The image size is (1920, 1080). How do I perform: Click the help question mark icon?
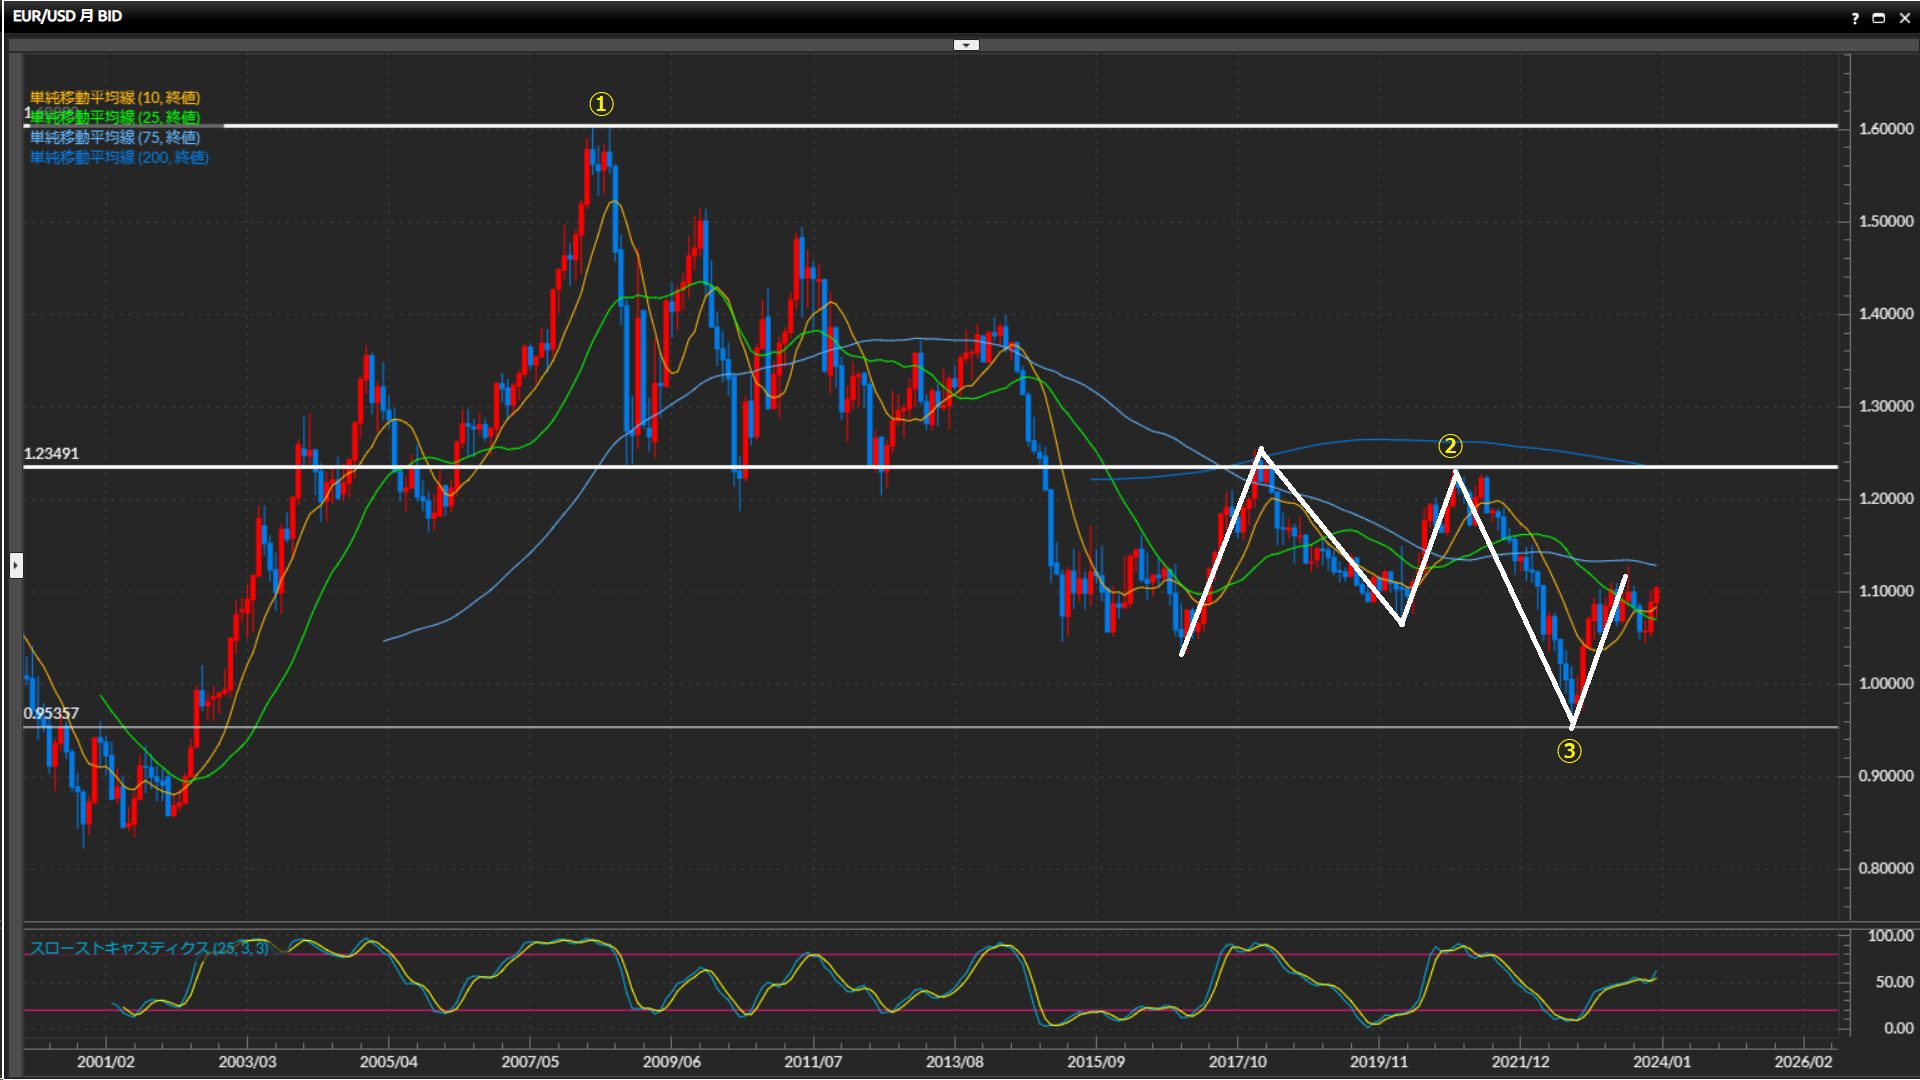click(x=1855, y=18)
